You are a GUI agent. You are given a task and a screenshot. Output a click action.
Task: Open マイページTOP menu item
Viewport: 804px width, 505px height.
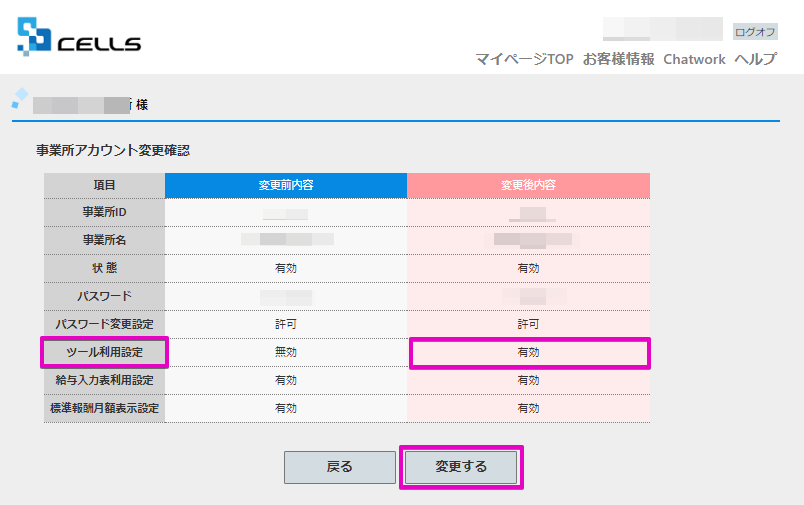(x=524, y=59)
